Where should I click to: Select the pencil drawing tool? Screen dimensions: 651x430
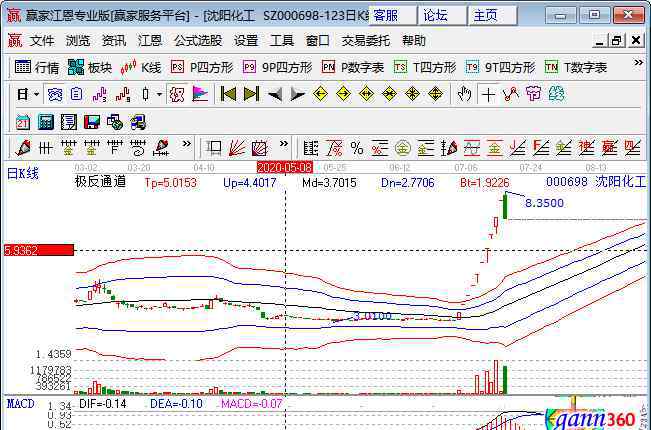coord(23,148)
